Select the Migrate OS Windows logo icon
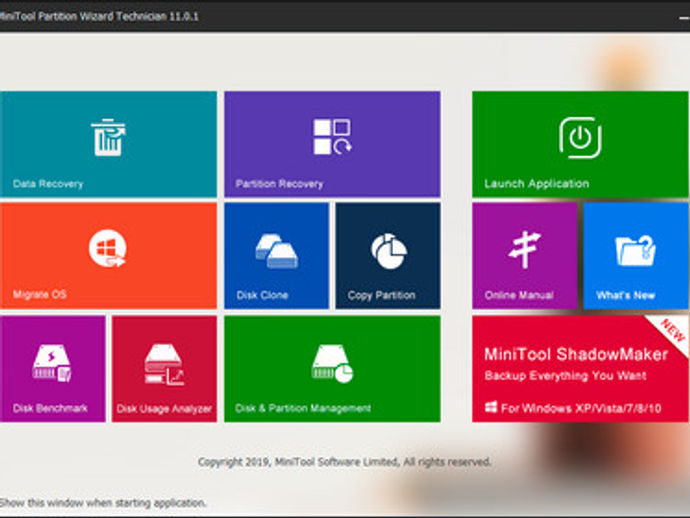 (x=107, y=249)
